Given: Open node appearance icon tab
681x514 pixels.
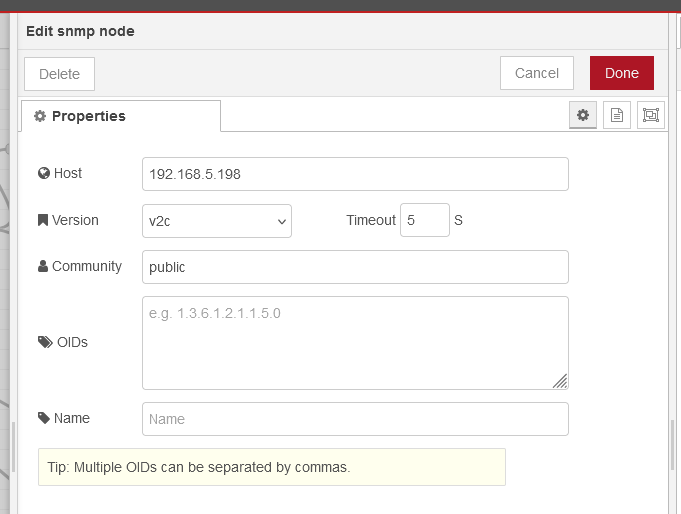Looking at the screenshot, I should click(x=651, y=115).
